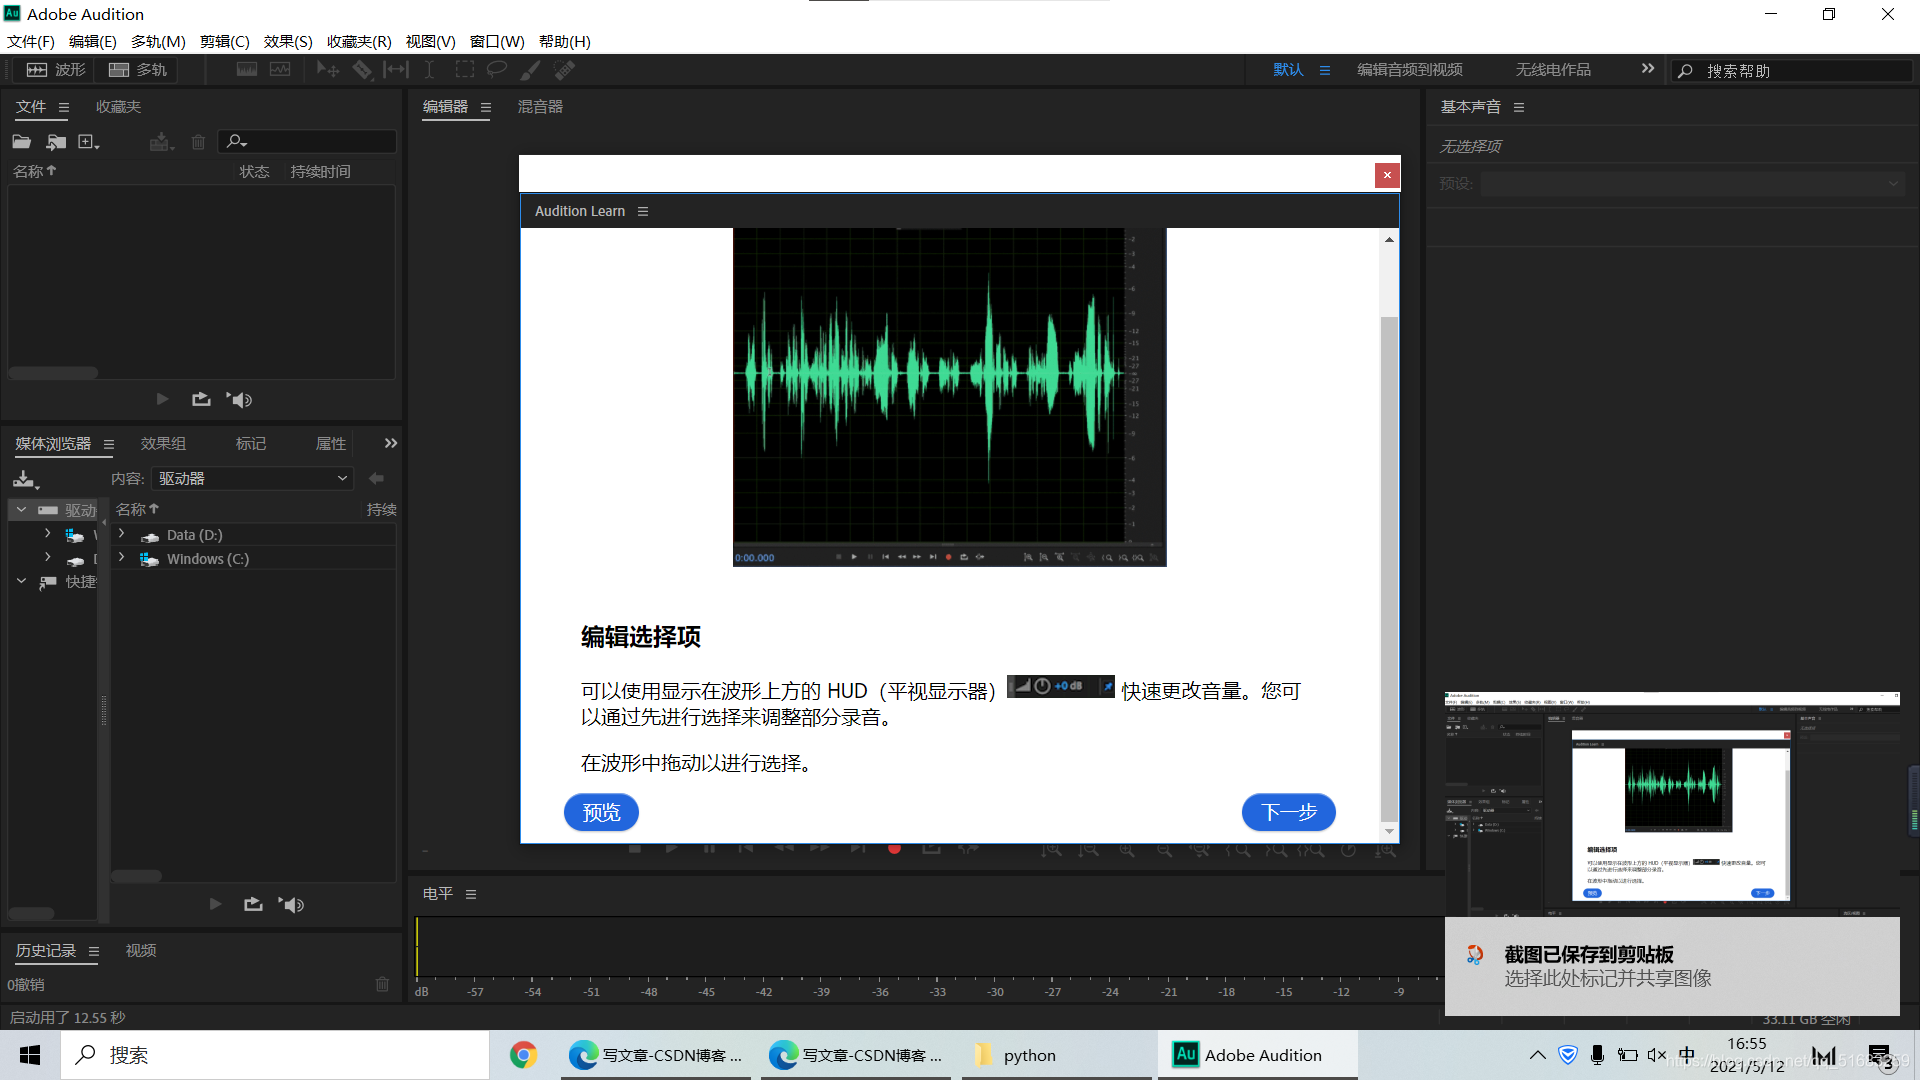Toggle Auto-Play speaker icon in Files panel
Viewport: 1920px width, 1080px height.
click(239, 400)
